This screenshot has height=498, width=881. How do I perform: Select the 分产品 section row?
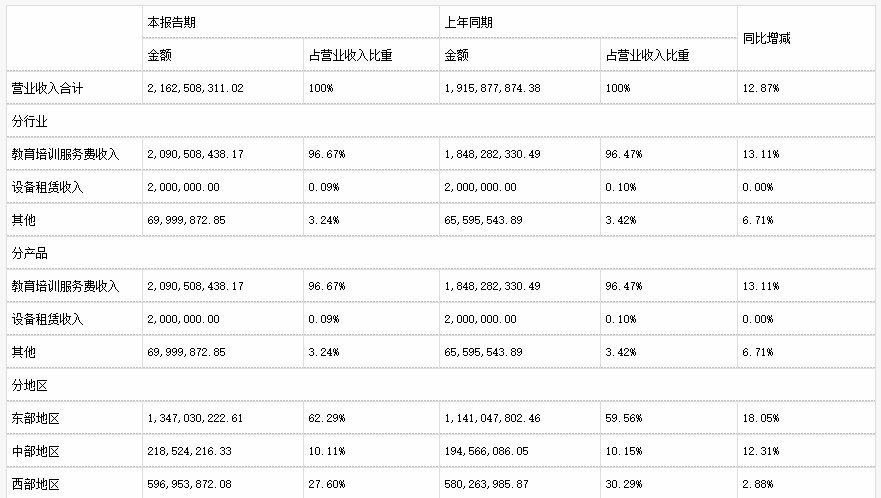point(440,253)
